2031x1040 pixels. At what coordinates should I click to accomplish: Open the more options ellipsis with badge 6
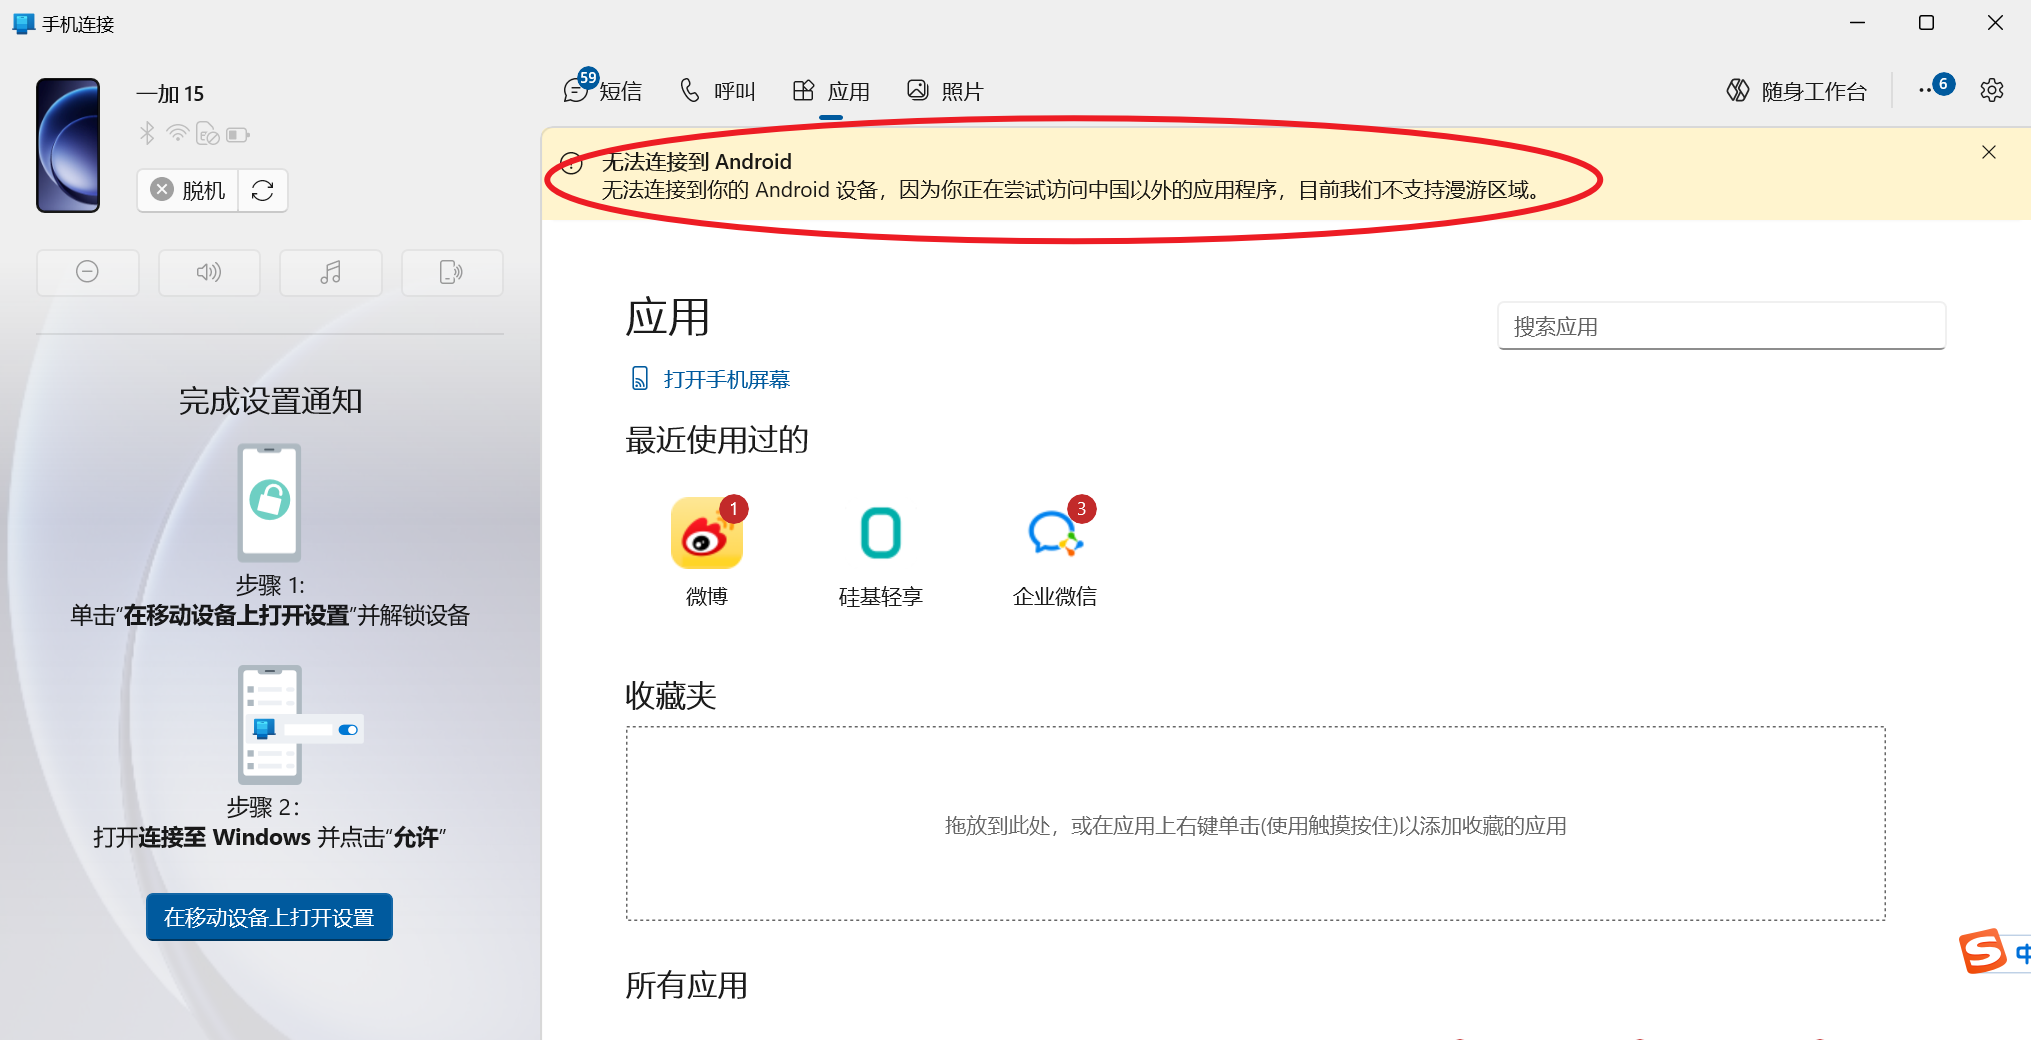pos(1934,89)
